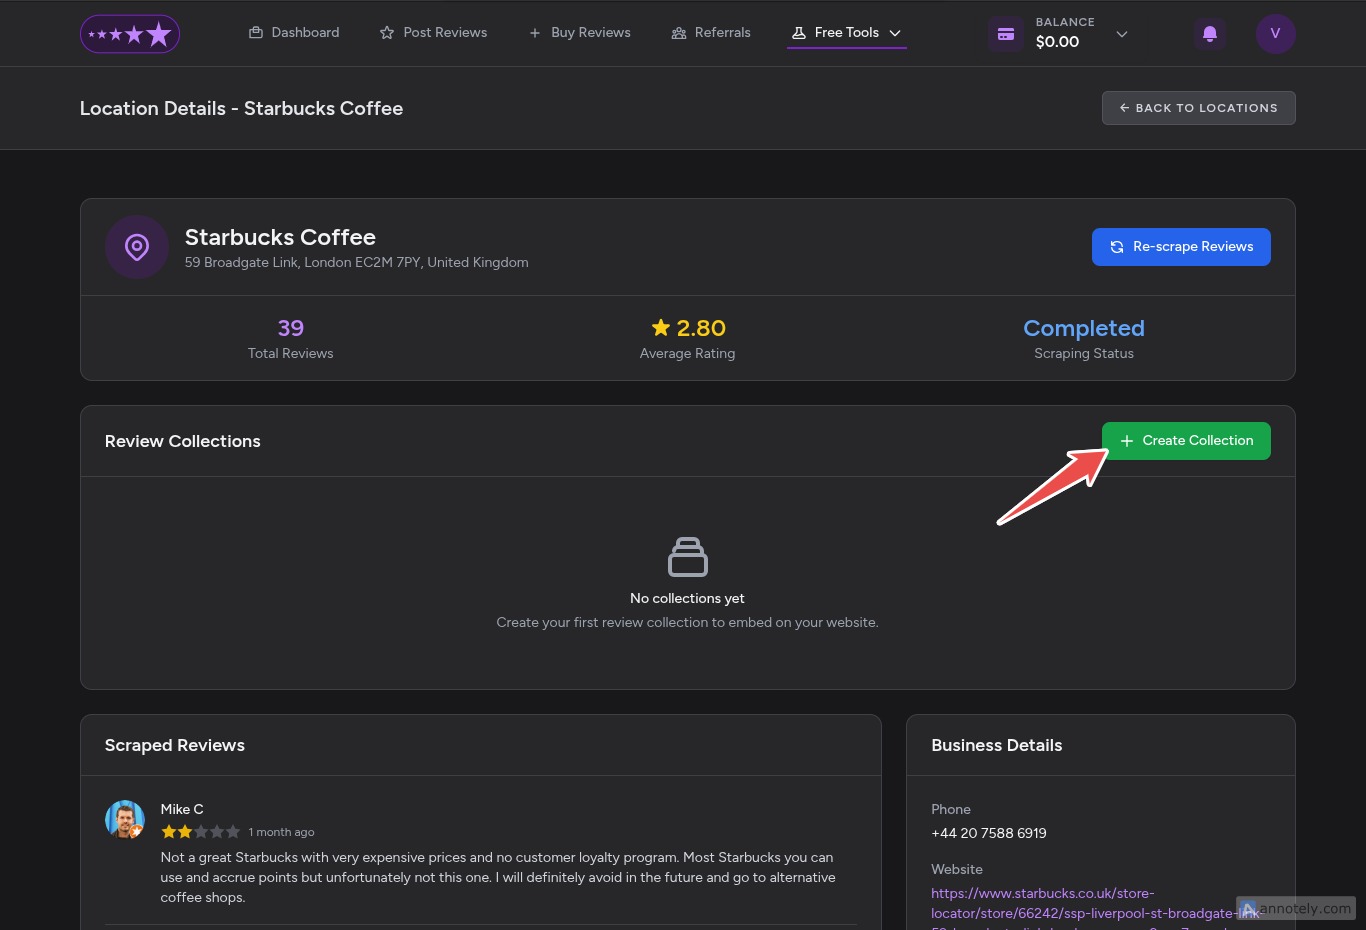Click Mike C's reviewer profile photo
The height and width of the screenshot is (930, 1366).
[x=125, y=819]
